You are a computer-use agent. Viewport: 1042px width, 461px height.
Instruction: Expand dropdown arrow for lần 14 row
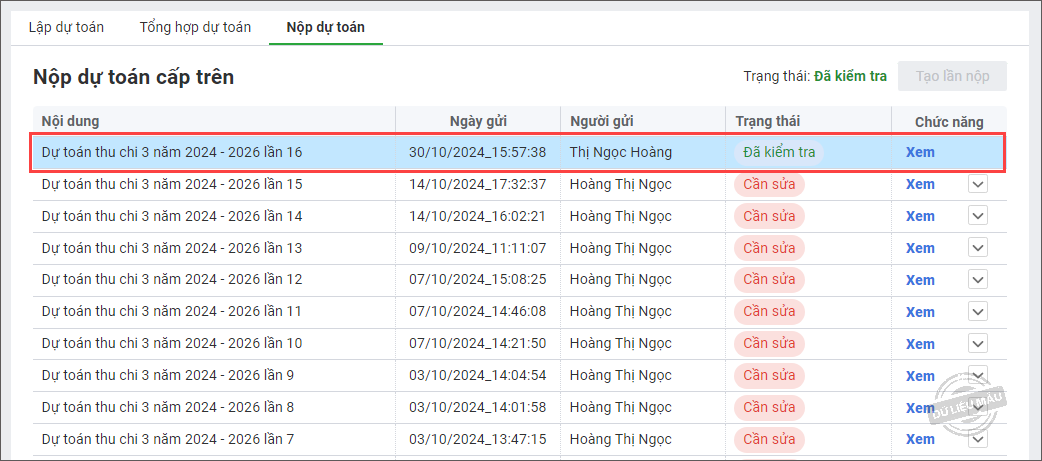(978, 216)
